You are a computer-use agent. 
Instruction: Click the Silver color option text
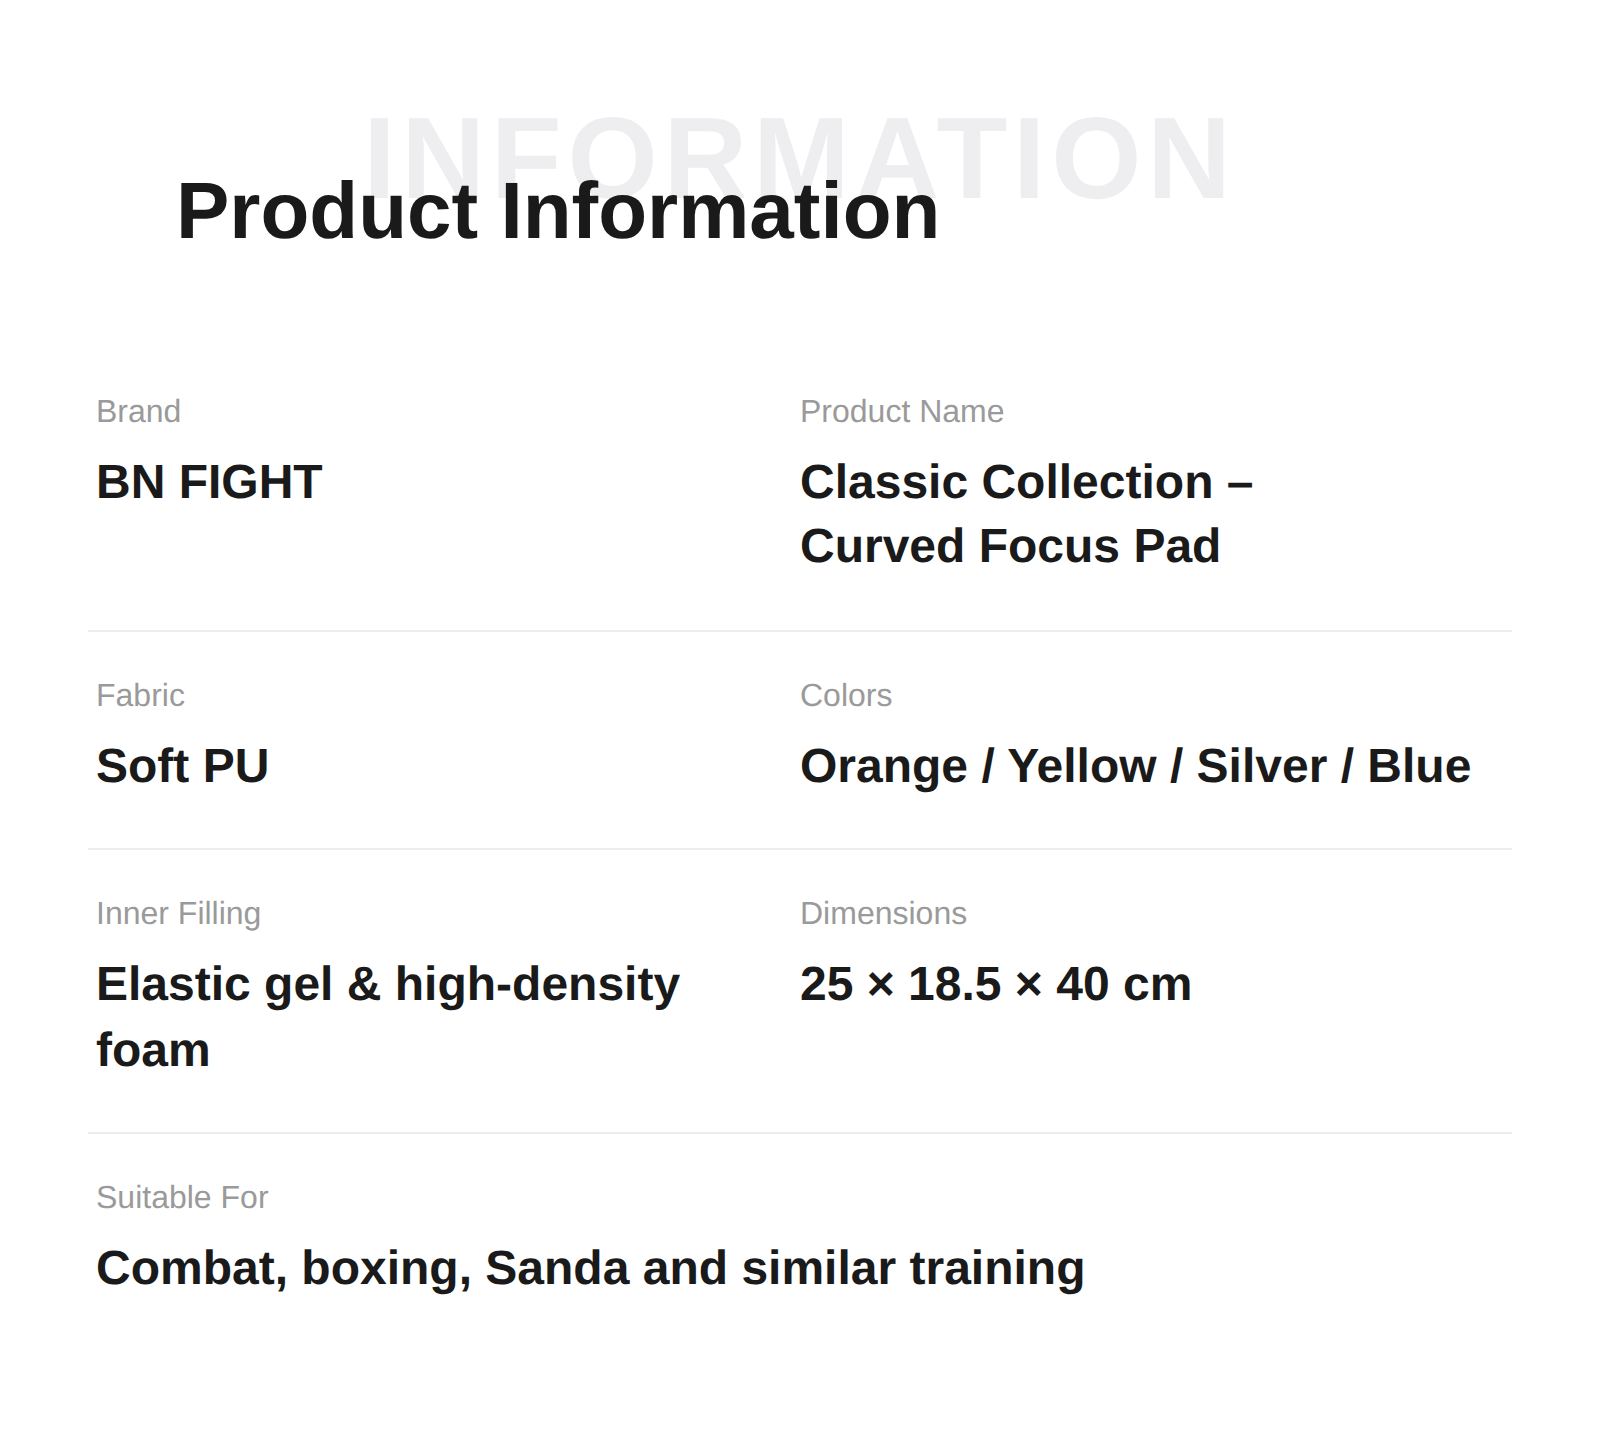[x=1262, y=766]
